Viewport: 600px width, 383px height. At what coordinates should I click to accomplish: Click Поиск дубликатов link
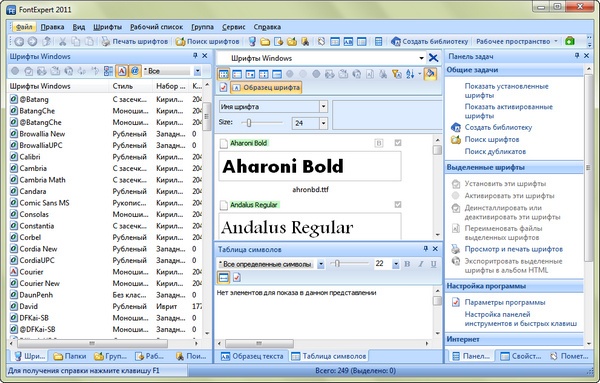point(495,152)
